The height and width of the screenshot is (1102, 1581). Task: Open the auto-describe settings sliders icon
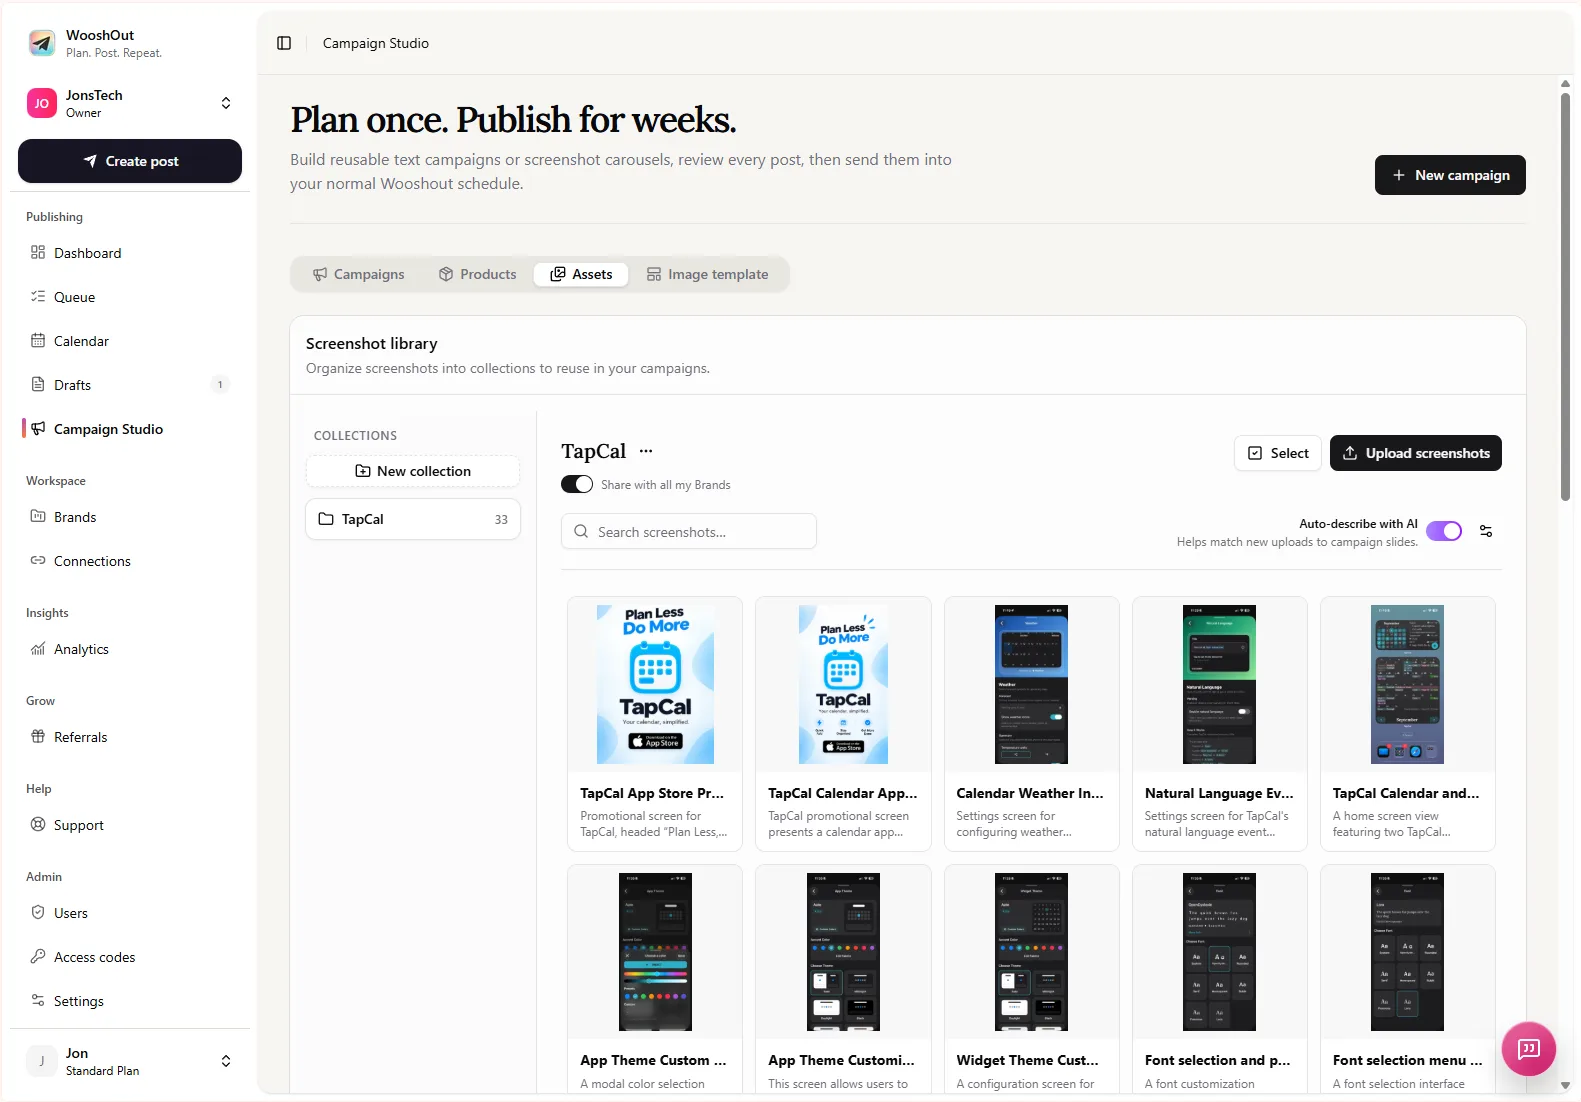(x=1486, y=531)
